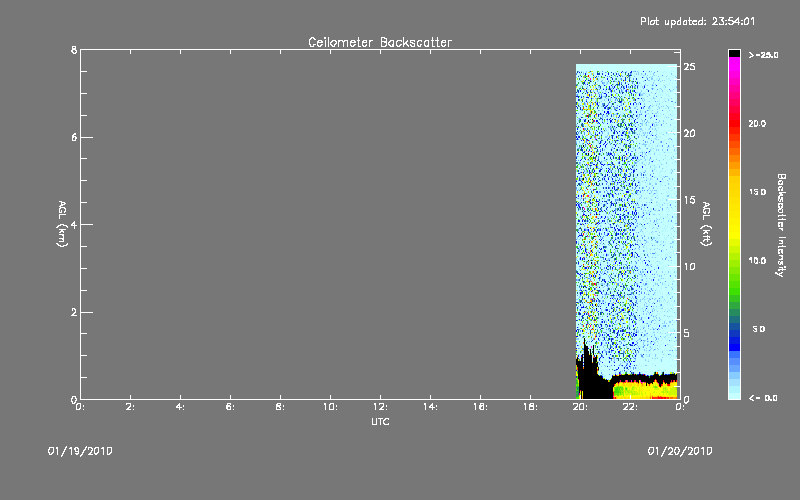Click the 25 kft label on right axis

tap(689, 67)
